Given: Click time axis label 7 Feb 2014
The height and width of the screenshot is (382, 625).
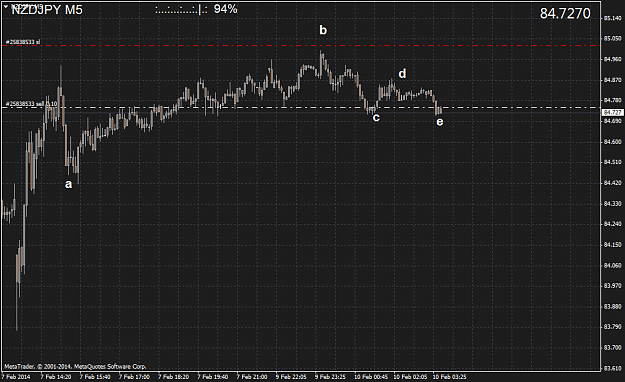Looking at the screenshot, I should (x=16, y=377).
